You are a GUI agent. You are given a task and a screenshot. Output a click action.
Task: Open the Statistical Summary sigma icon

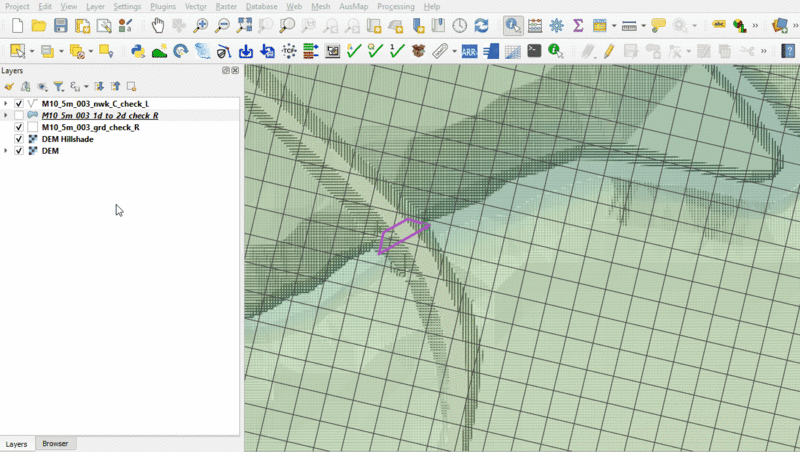(x=578, y=25)
